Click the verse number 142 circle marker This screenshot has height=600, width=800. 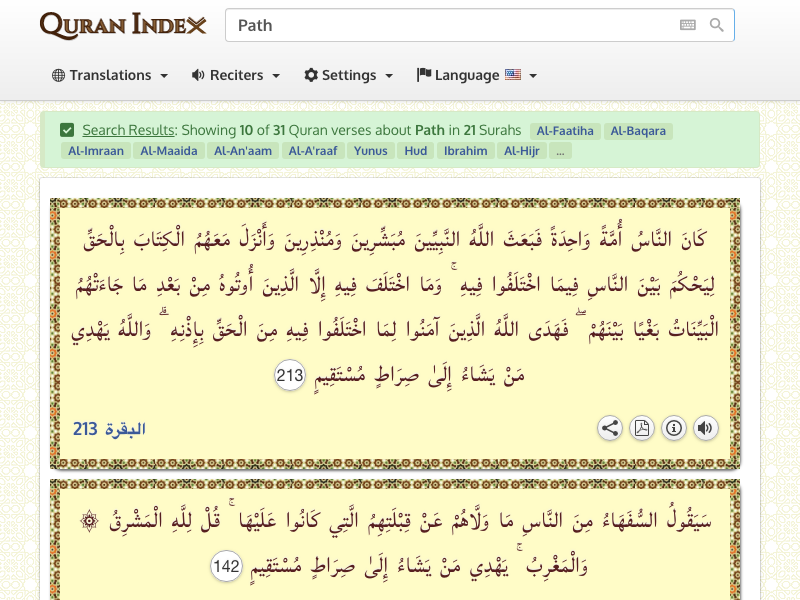(x=227, y=566)
